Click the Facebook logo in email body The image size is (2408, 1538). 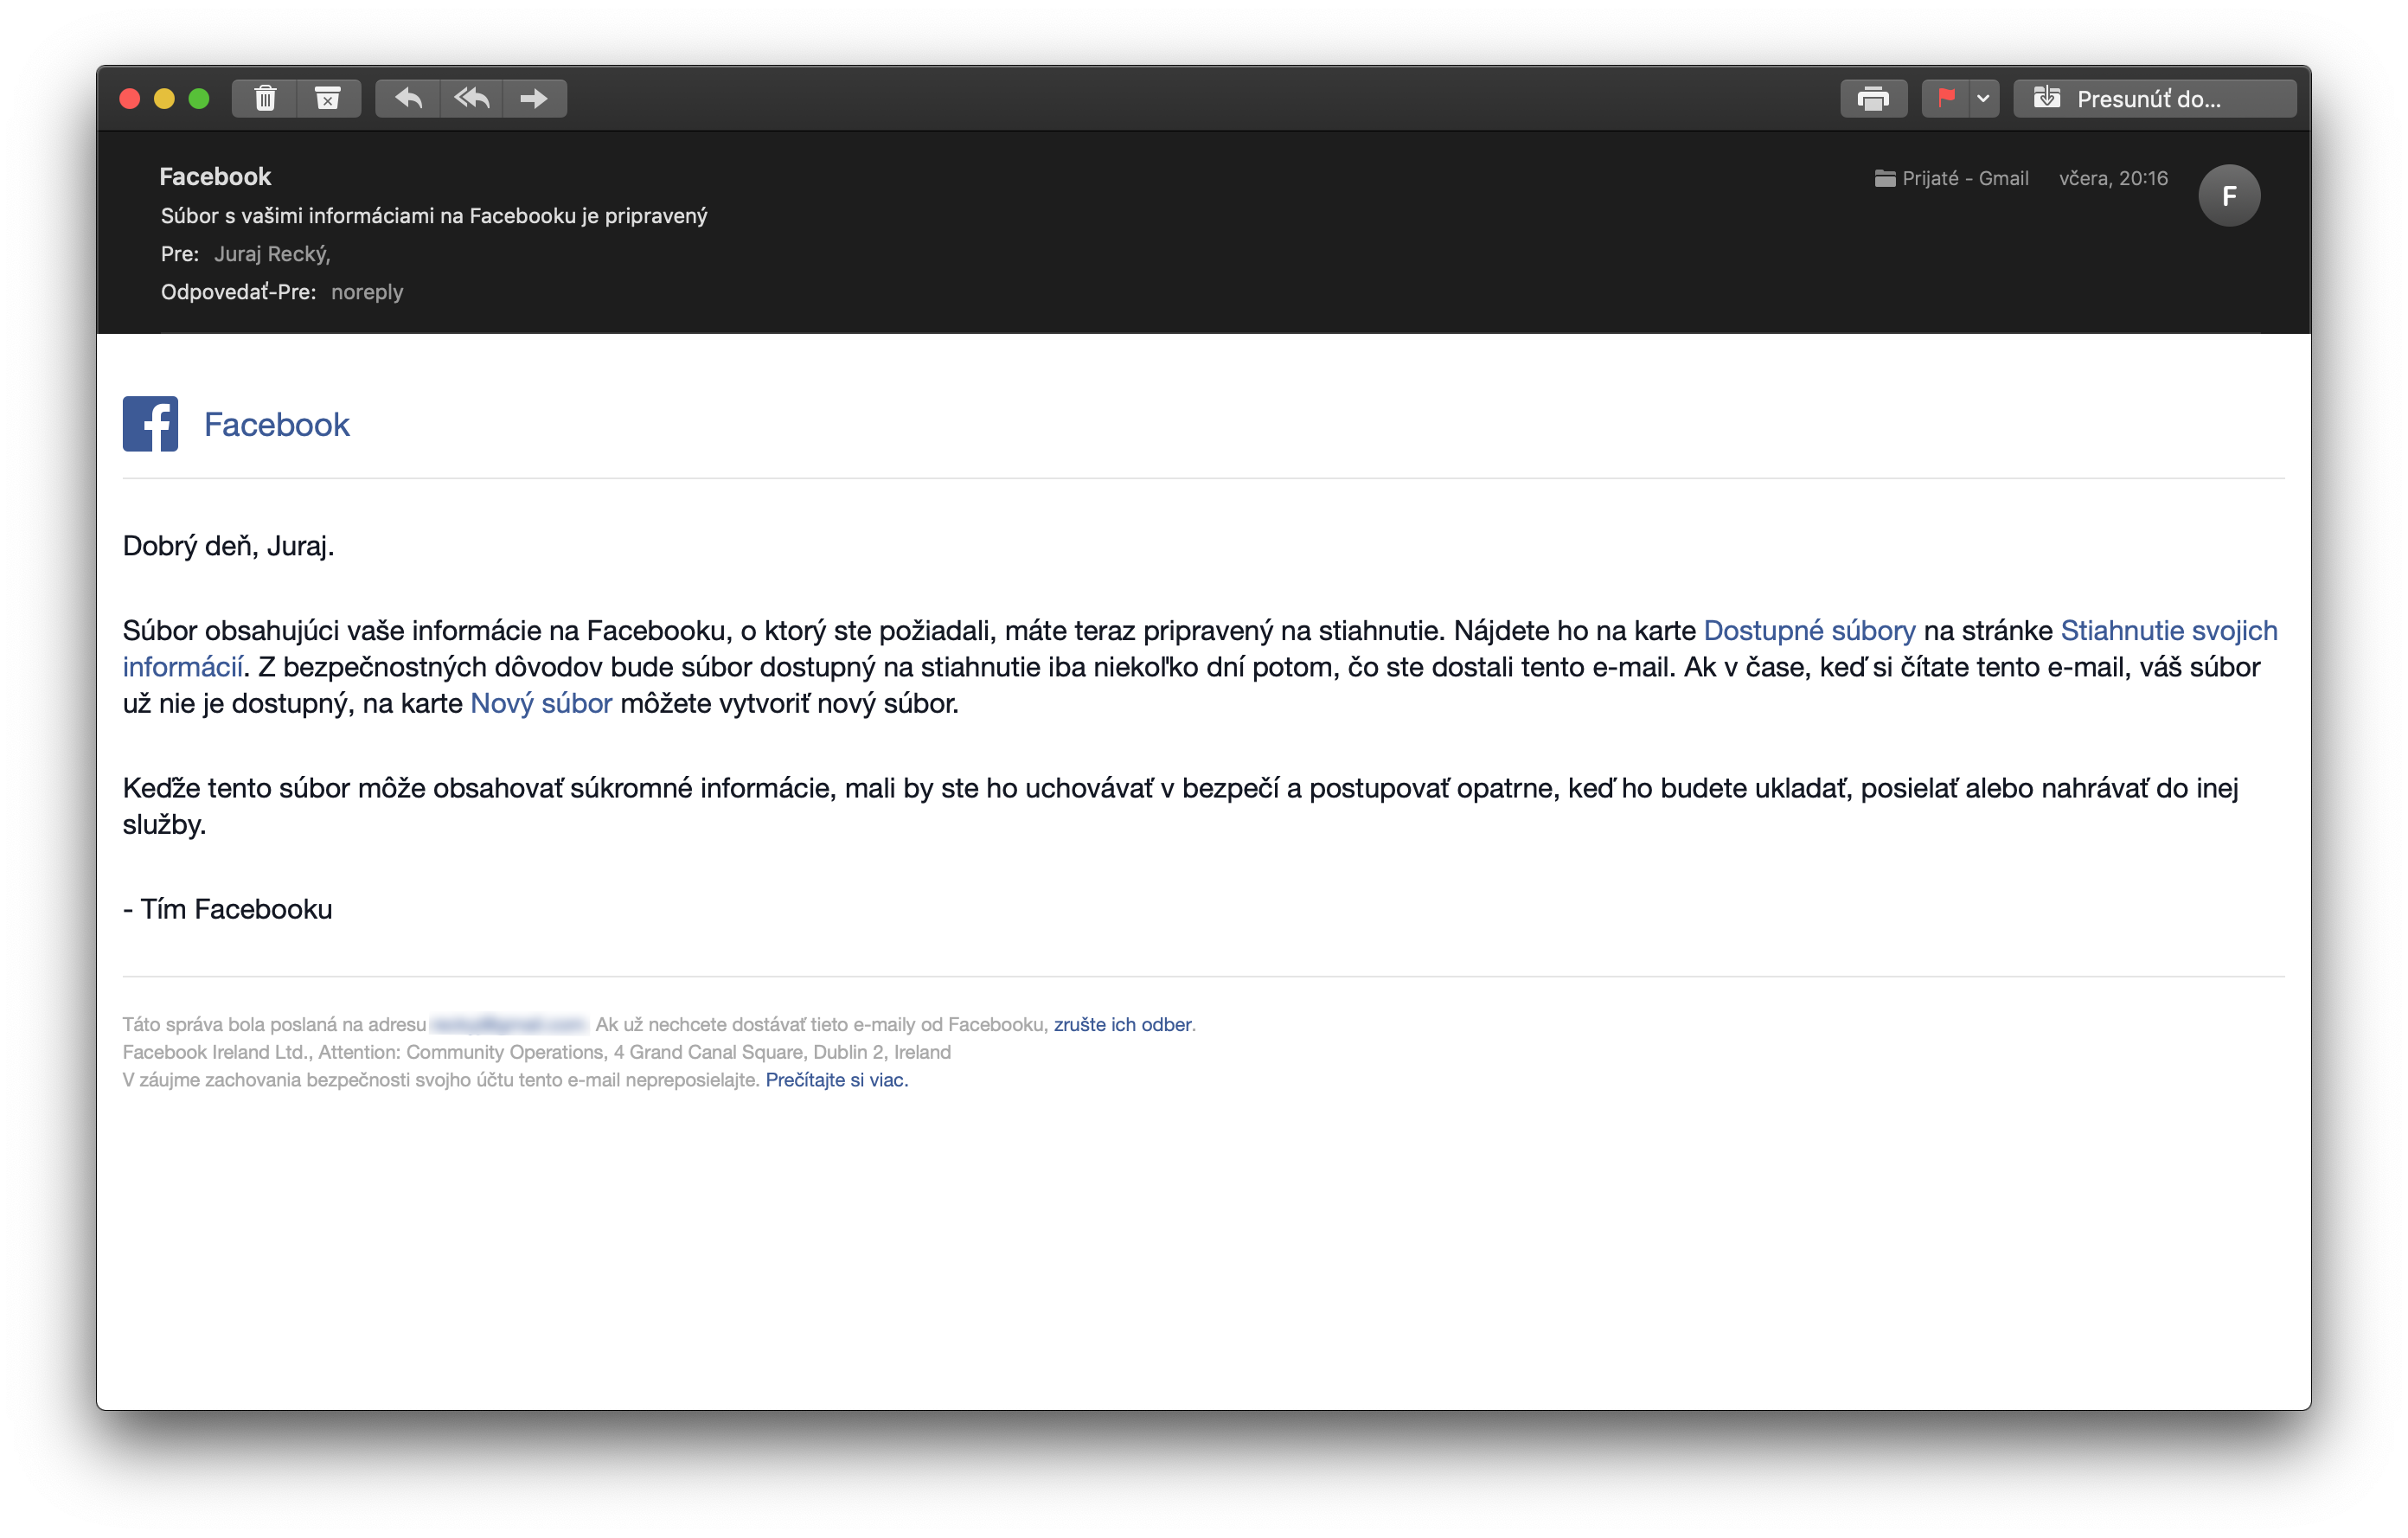(150, 424)
